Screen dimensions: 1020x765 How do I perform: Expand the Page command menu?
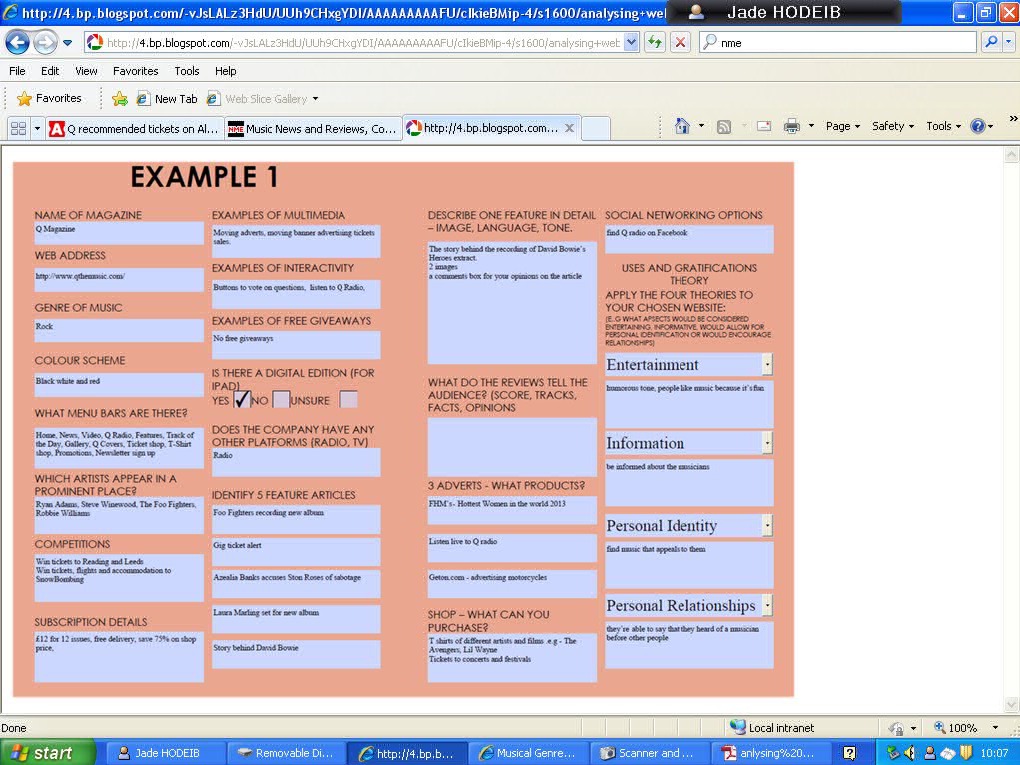click(842, 126)
